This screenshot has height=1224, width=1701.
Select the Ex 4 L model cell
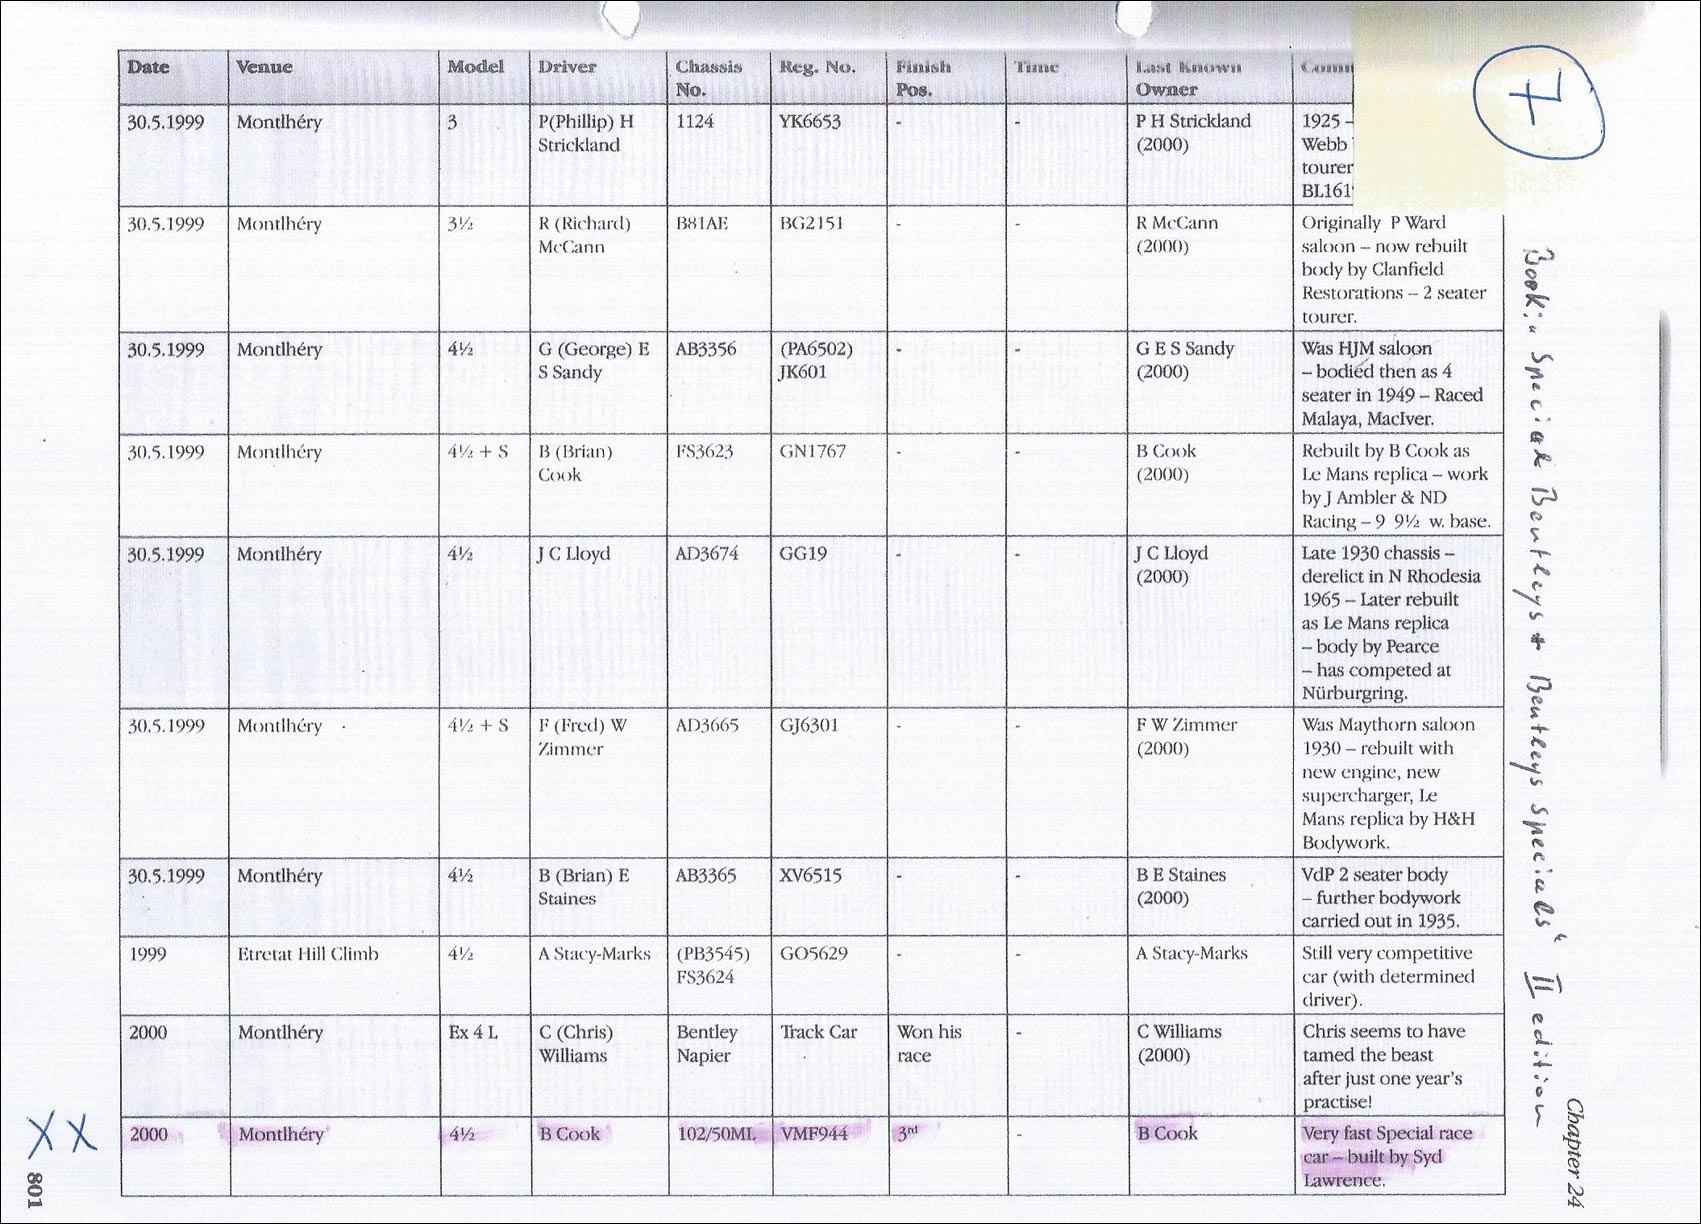[472, 1032]
